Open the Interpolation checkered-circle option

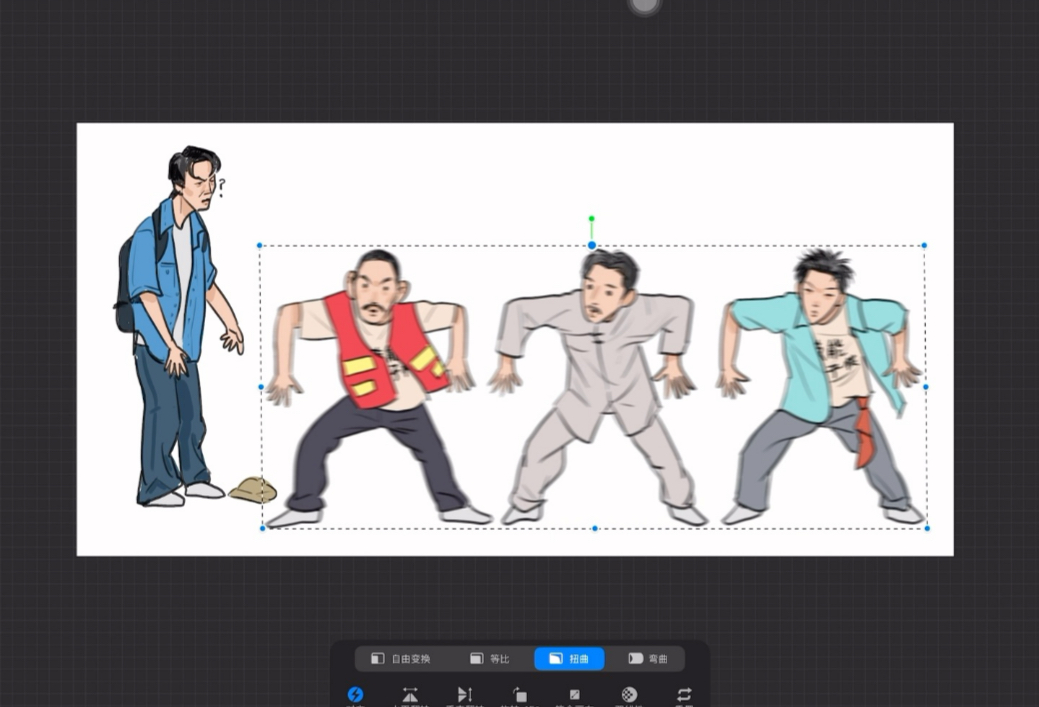629,694
